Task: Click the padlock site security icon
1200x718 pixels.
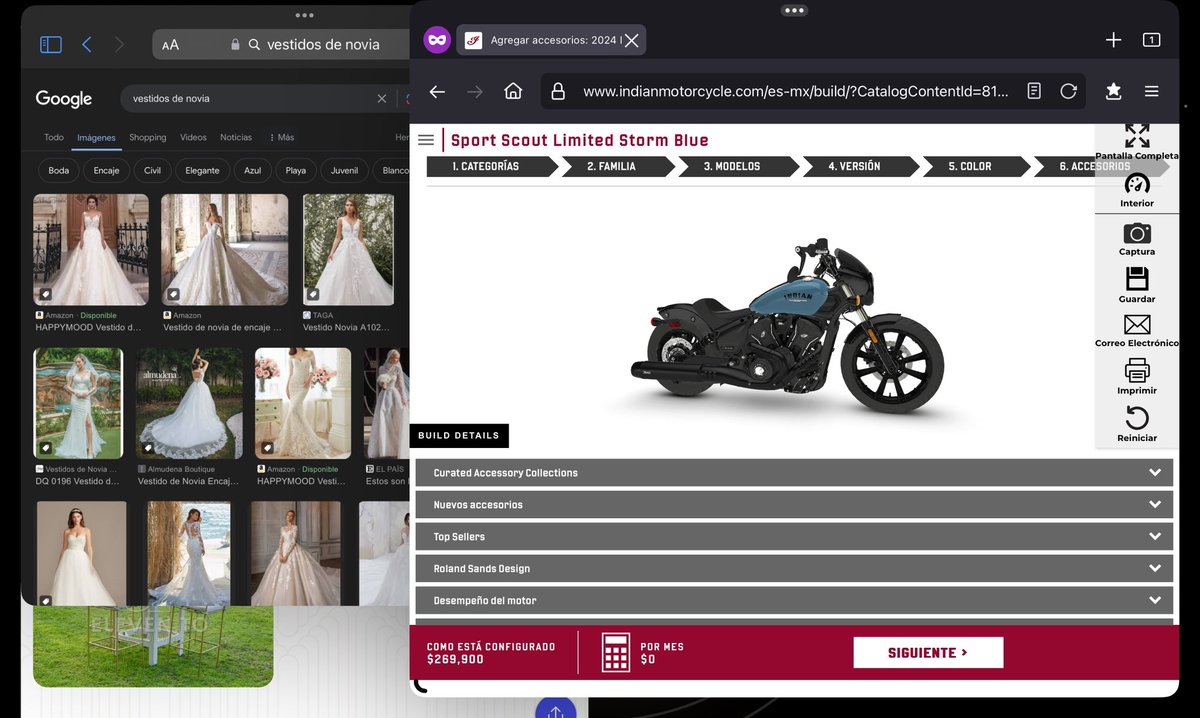Action: (558, 91)
